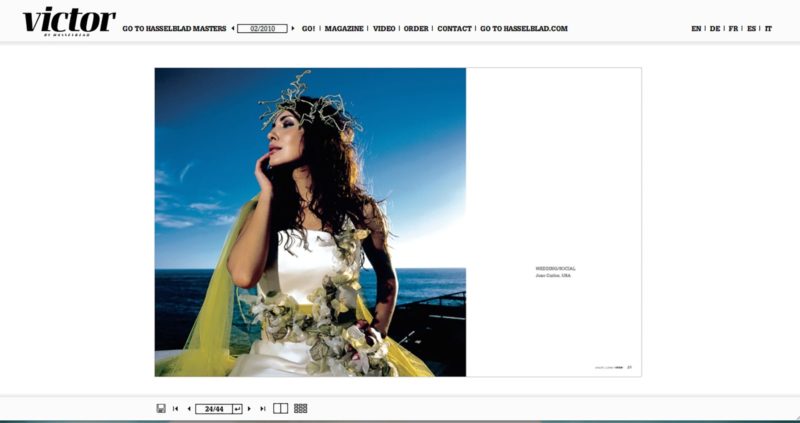Click the save icon in bottom toolbar

pos(161,408)
